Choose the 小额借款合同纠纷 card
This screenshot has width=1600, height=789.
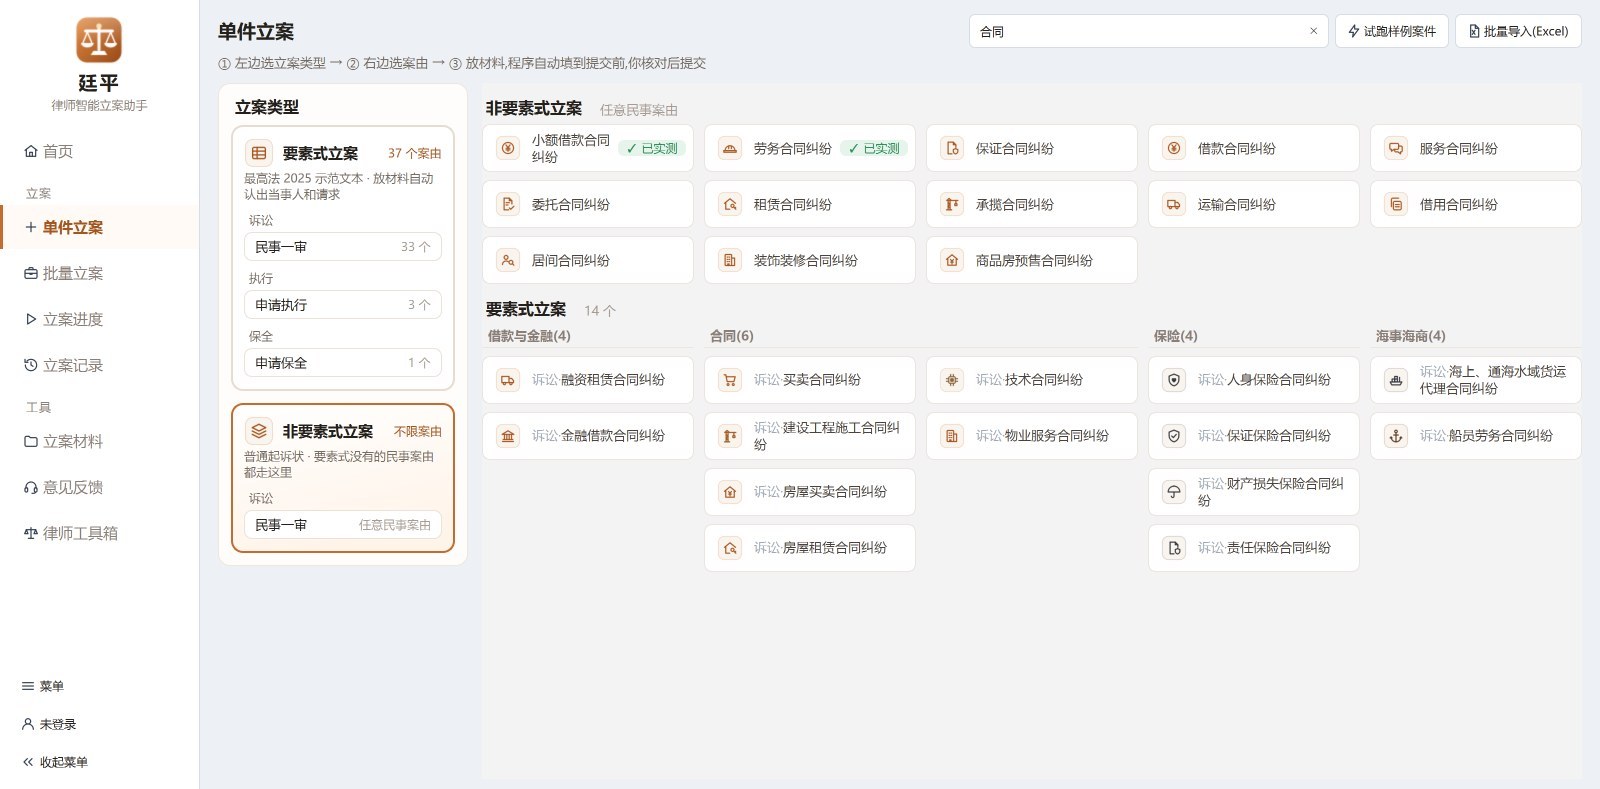[588, 148]
